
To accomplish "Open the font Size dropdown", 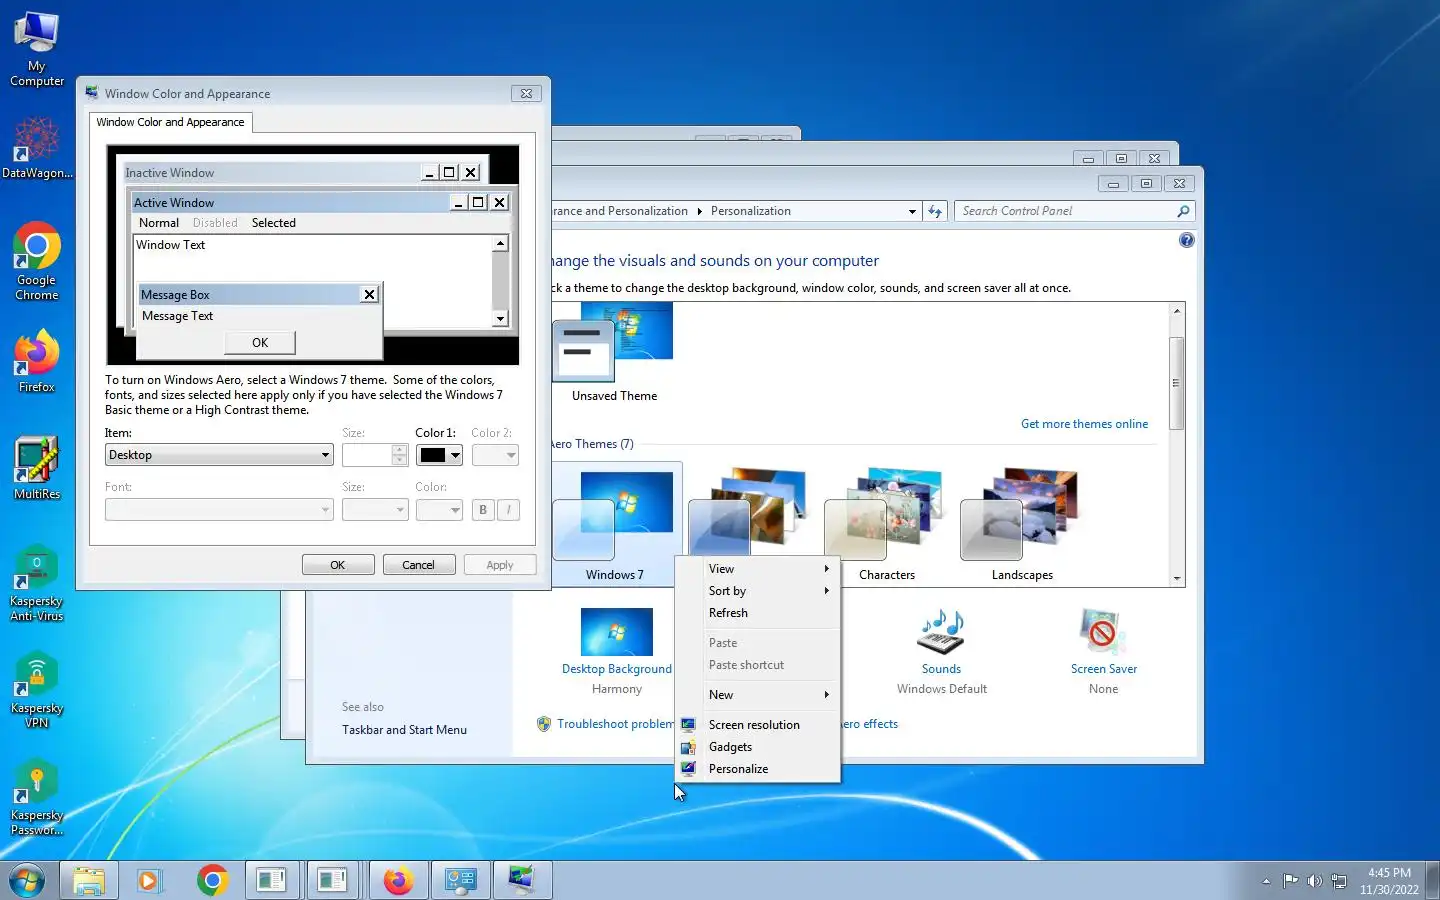I will [x=375, y=510].
